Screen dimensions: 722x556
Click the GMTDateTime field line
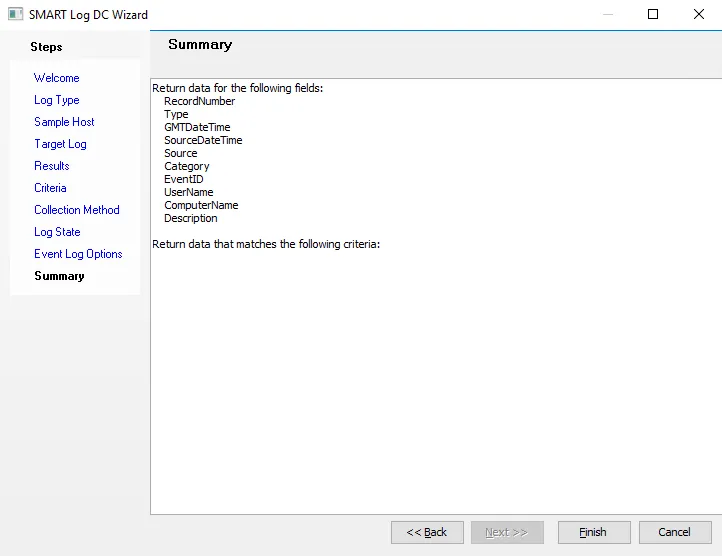click(197, 127)
